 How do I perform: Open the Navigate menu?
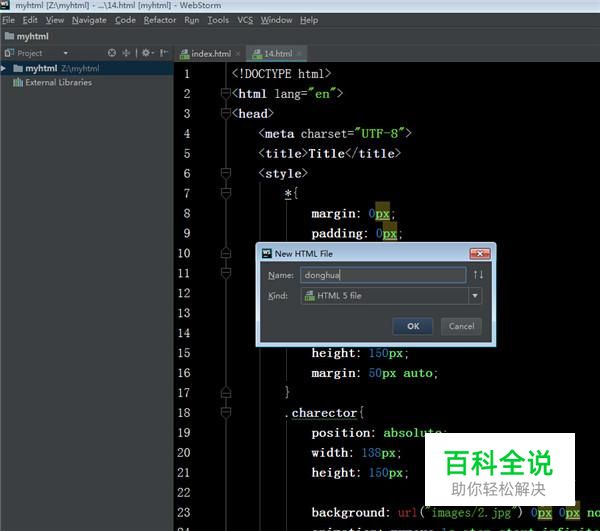click(89, 20)
